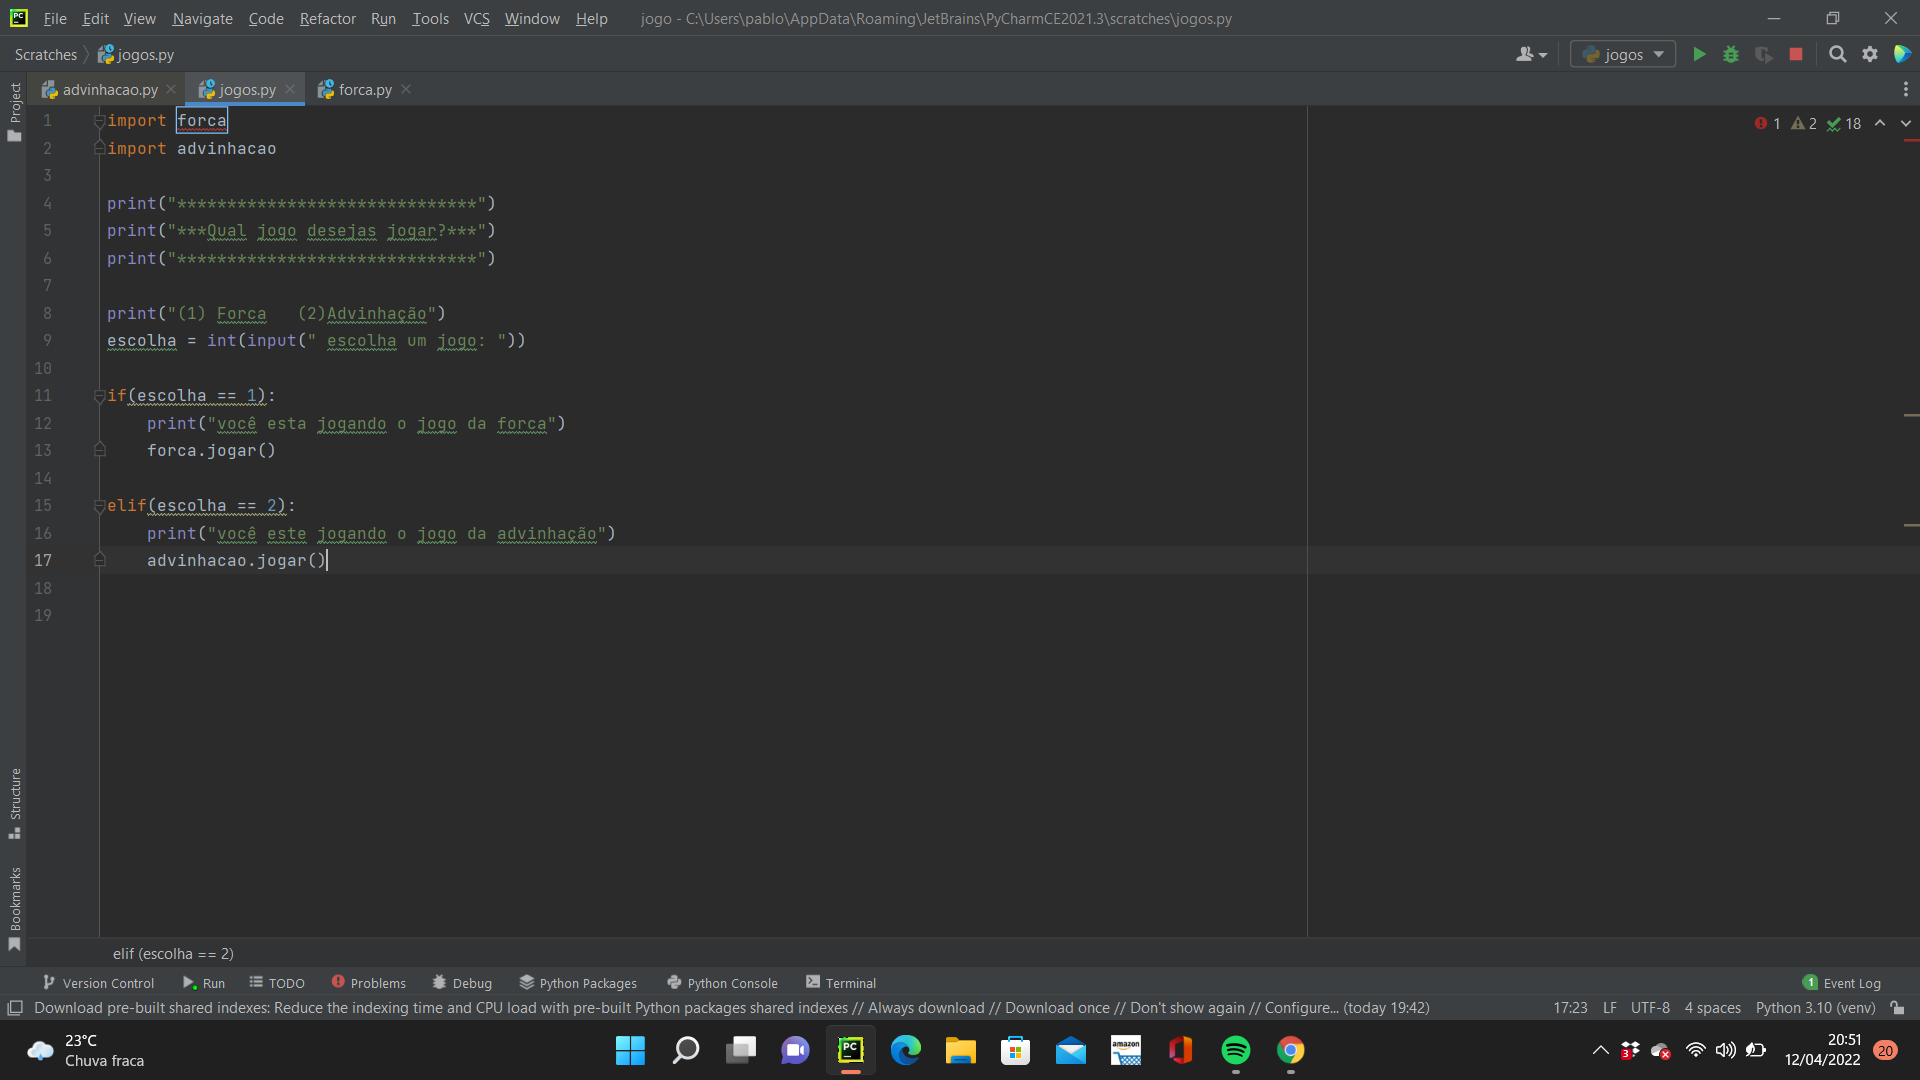Viewport: 1920px width, 1080px height.
Task: Open the advinhacao.py tab
Action: click(x=108, y=88)
